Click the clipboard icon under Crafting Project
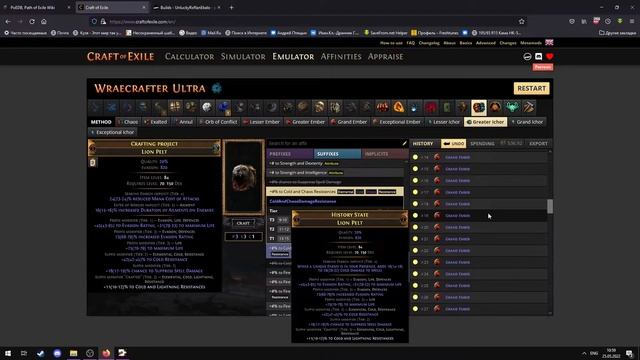The height and width of the screenshot is (360, 640). (93, 162)
